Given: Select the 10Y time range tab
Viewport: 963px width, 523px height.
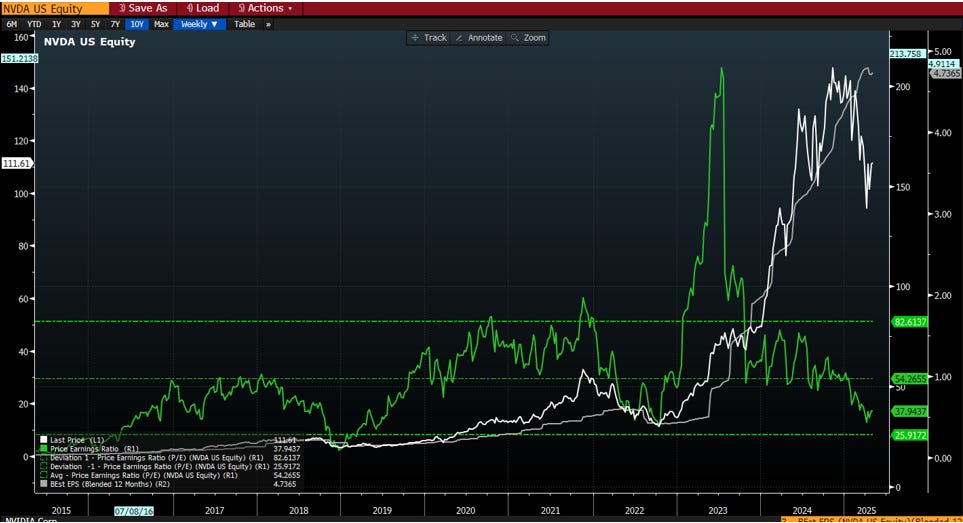Looking at the screenshot, I should (x=136, y=24).
